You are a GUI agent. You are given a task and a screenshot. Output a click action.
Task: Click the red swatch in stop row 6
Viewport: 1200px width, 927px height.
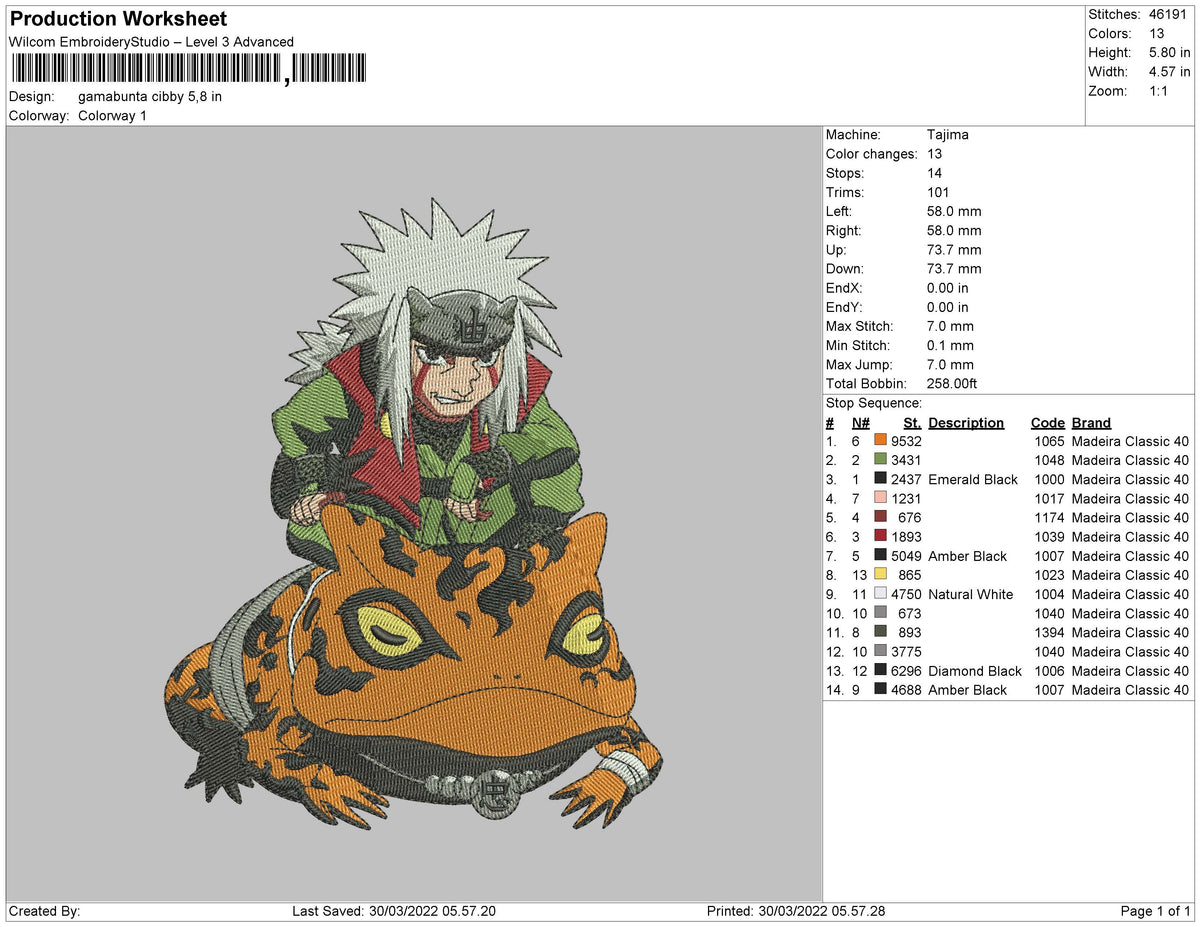880,537
